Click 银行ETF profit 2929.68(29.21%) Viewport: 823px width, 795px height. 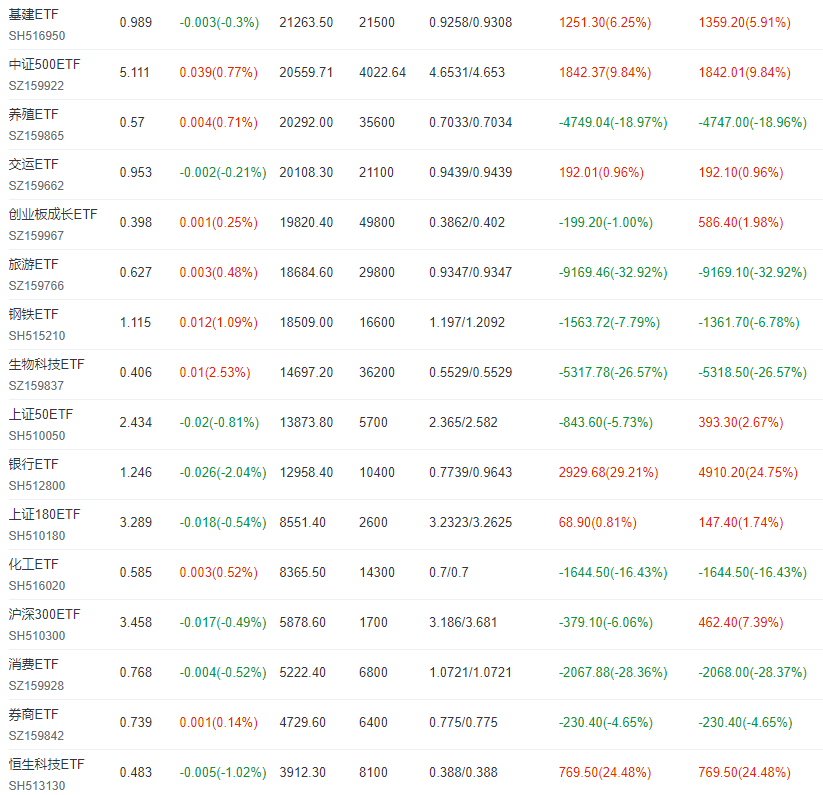[608, 472]
